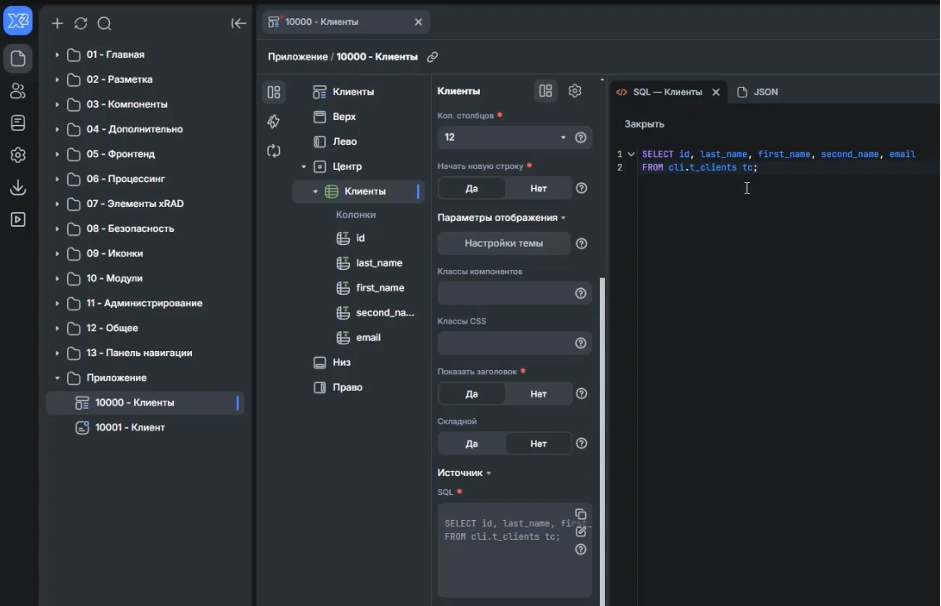The width and height of the screenshot is (941, 606).
Task: Click the add new item plus icon
Action: 57,23
